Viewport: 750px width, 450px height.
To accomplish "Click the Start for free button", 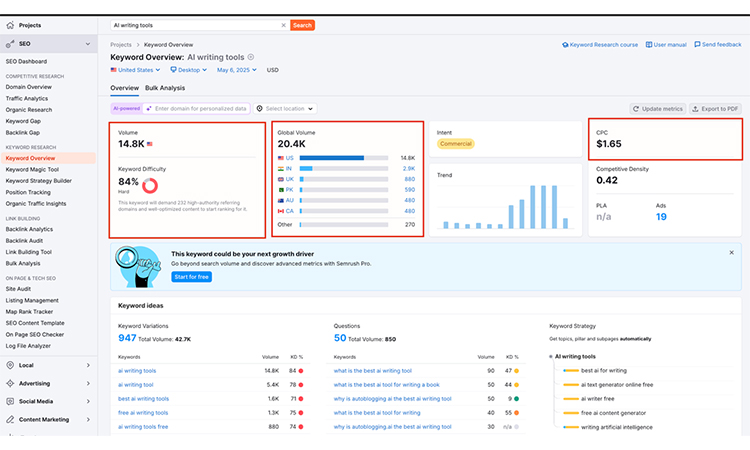I will tap(191, 277).
